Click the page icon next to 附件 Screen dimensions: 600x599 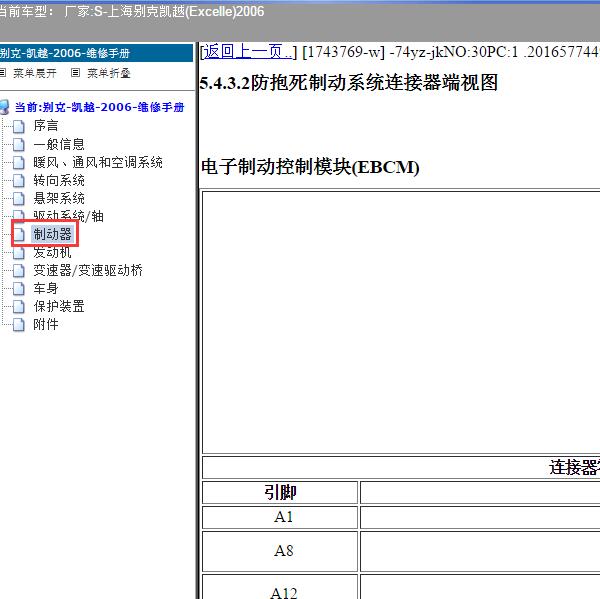pos(18,325)
